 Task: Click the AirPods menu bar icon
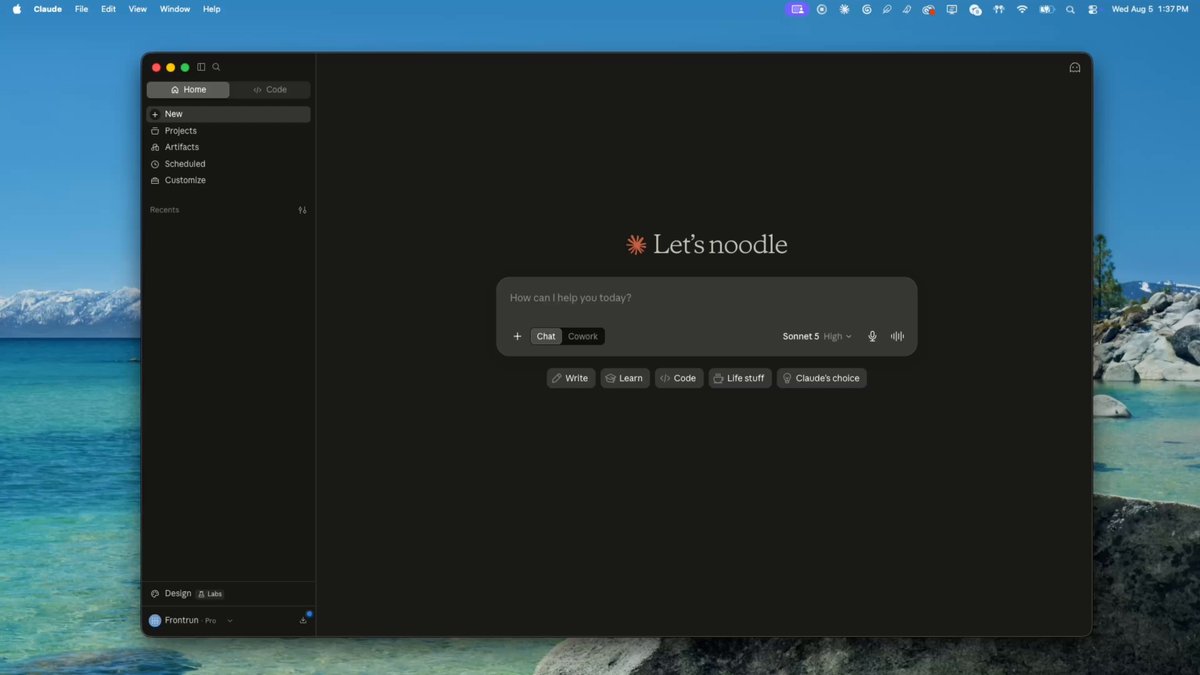[998, 9]
